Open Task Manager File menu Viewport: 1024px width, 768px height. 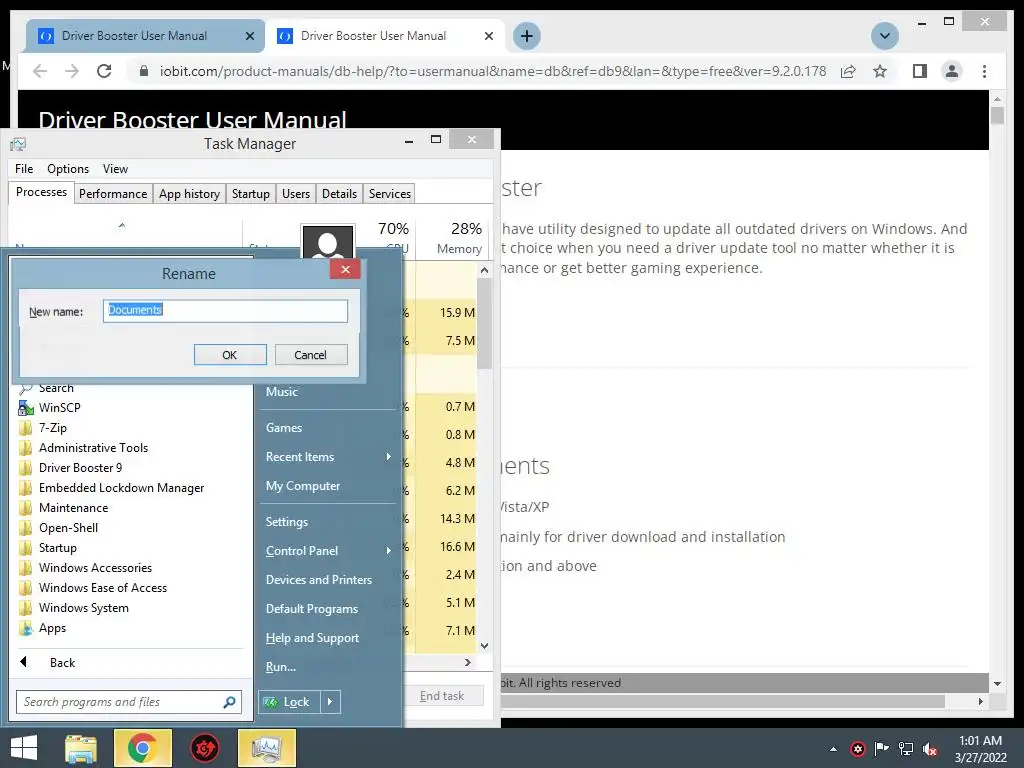click(24, 168)
